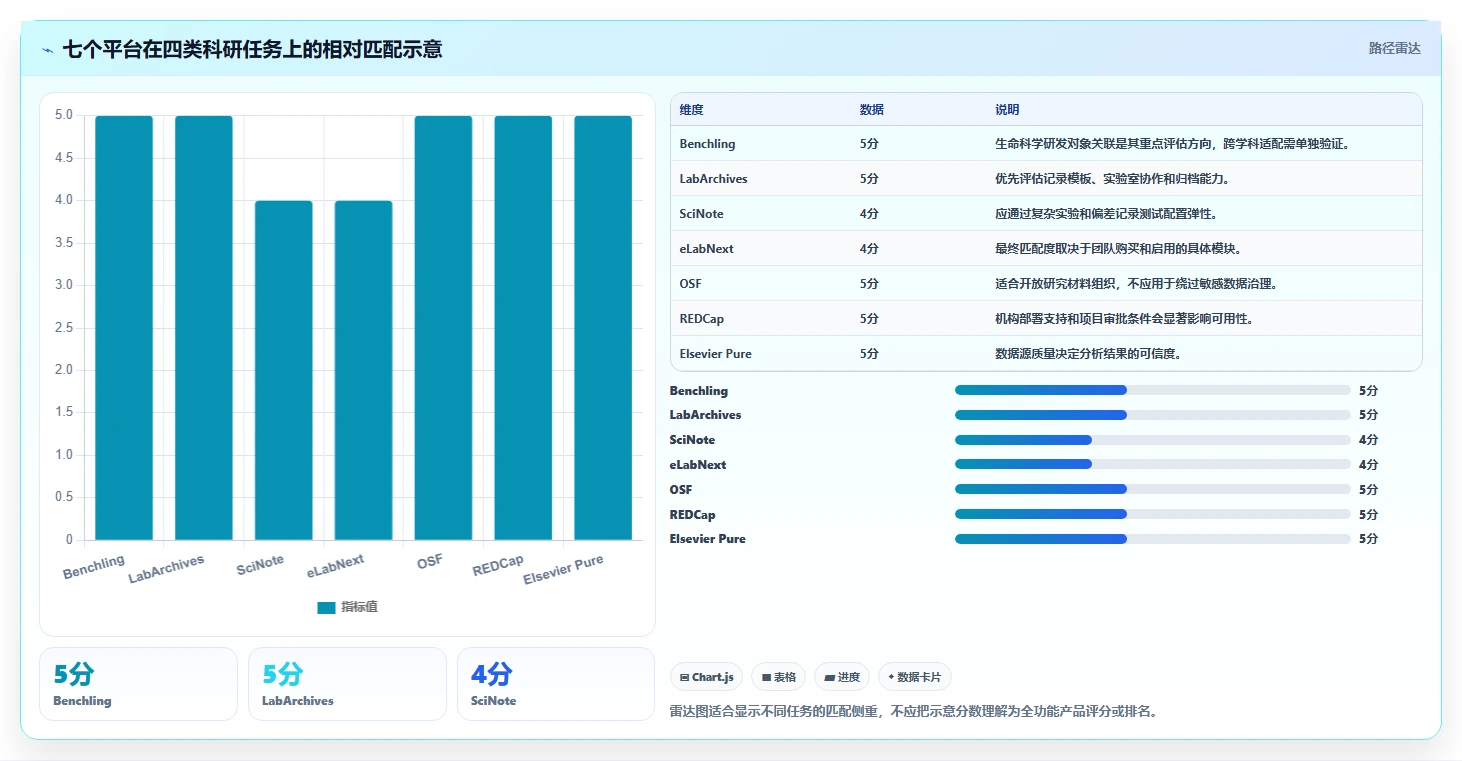Click the Benchling progress bar

point(1153,391)
